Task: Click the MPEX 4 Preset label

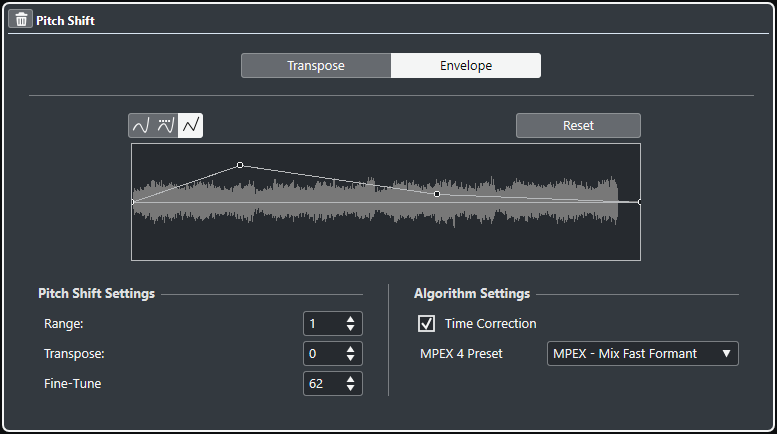Action: [x=461, y=353]
